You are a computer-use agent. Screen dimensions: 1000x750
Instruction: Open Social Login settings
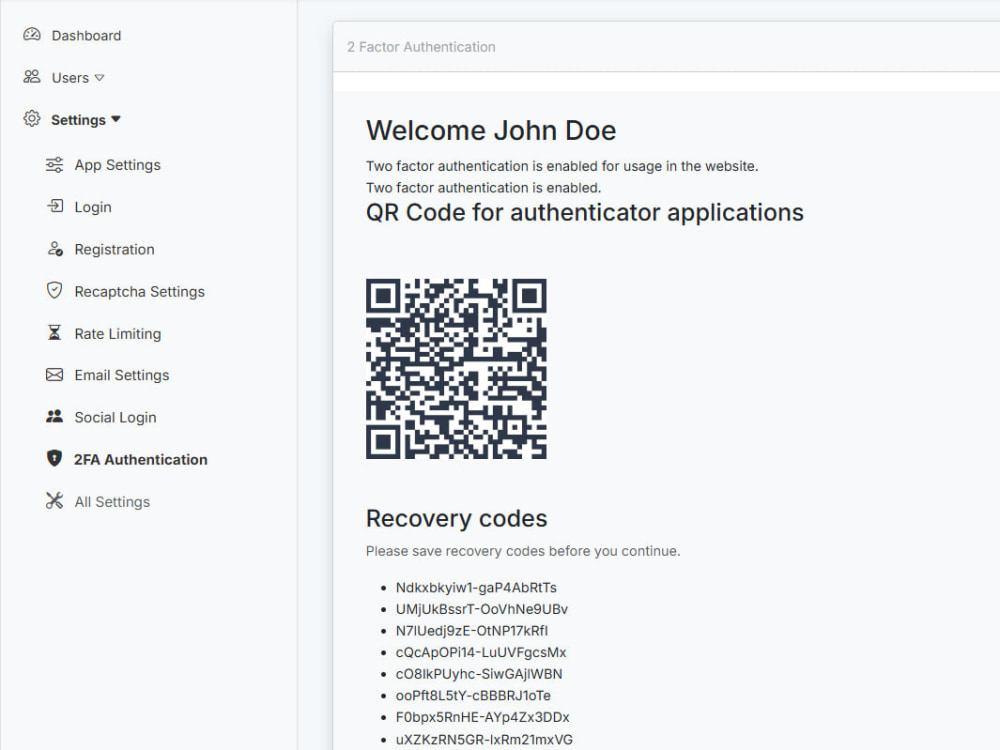[x=115, y=417]
